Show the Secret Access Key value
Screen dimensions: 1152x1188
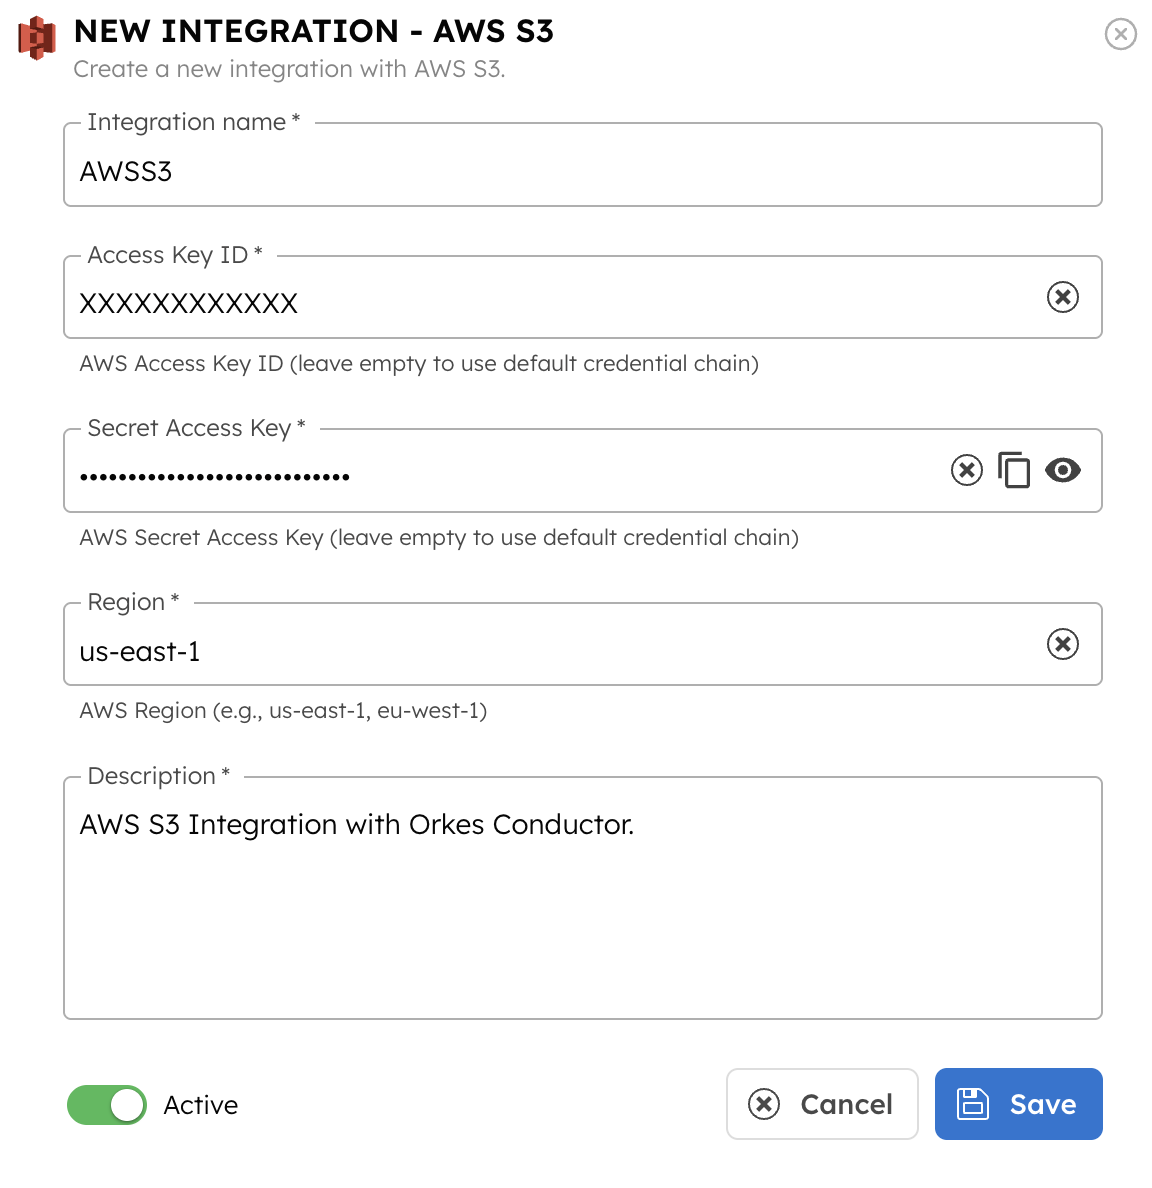coord(1063,471)
